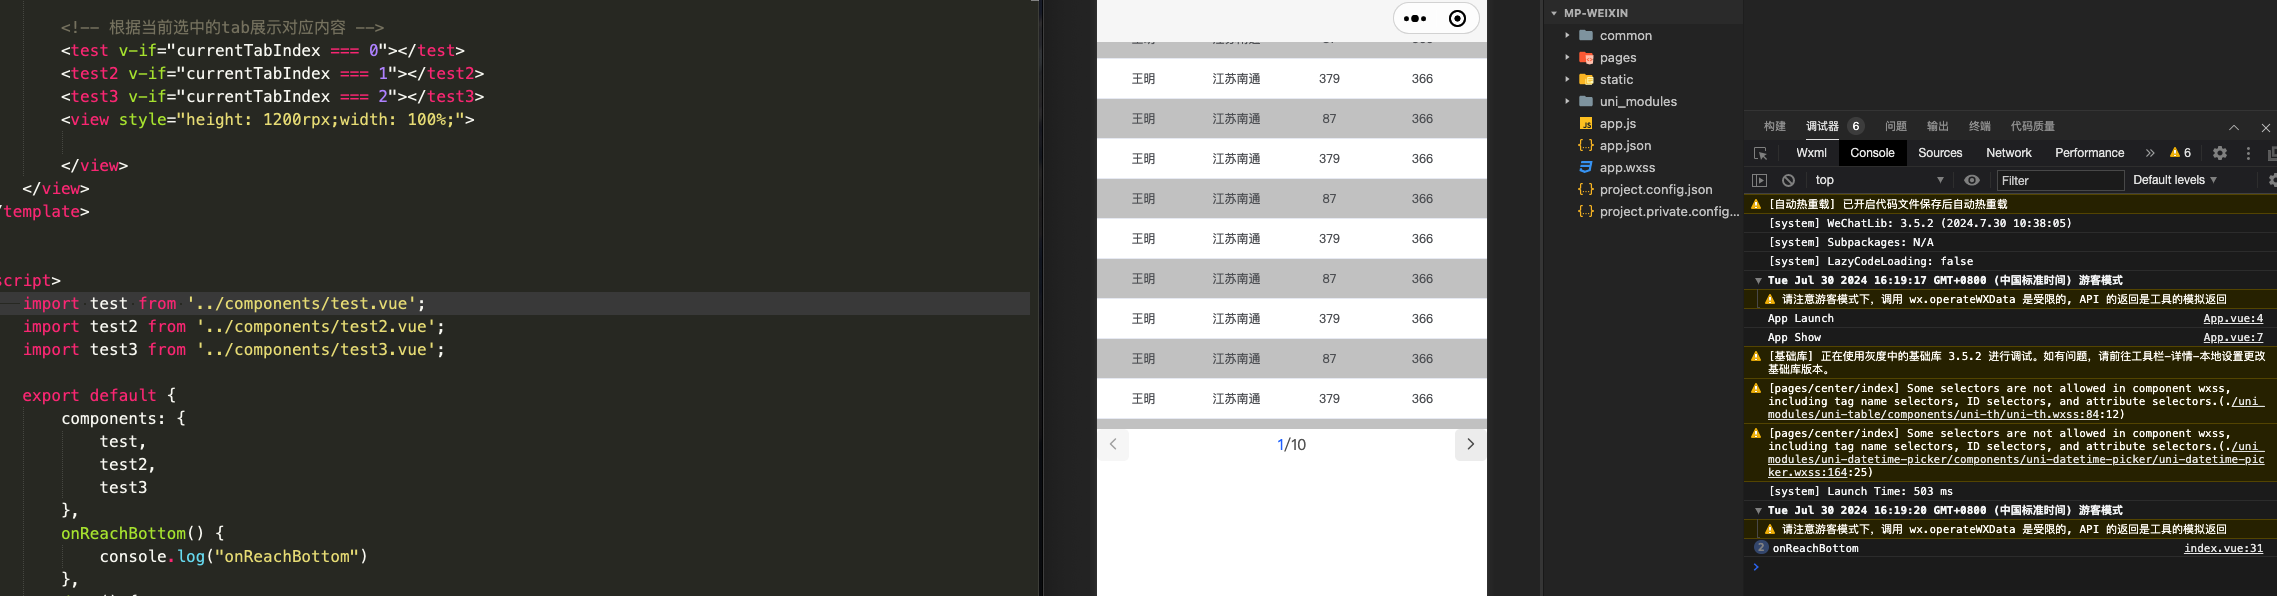Open the app.json file
Viewport: 2277px width, 596px height.
(x=1625, y=145)
